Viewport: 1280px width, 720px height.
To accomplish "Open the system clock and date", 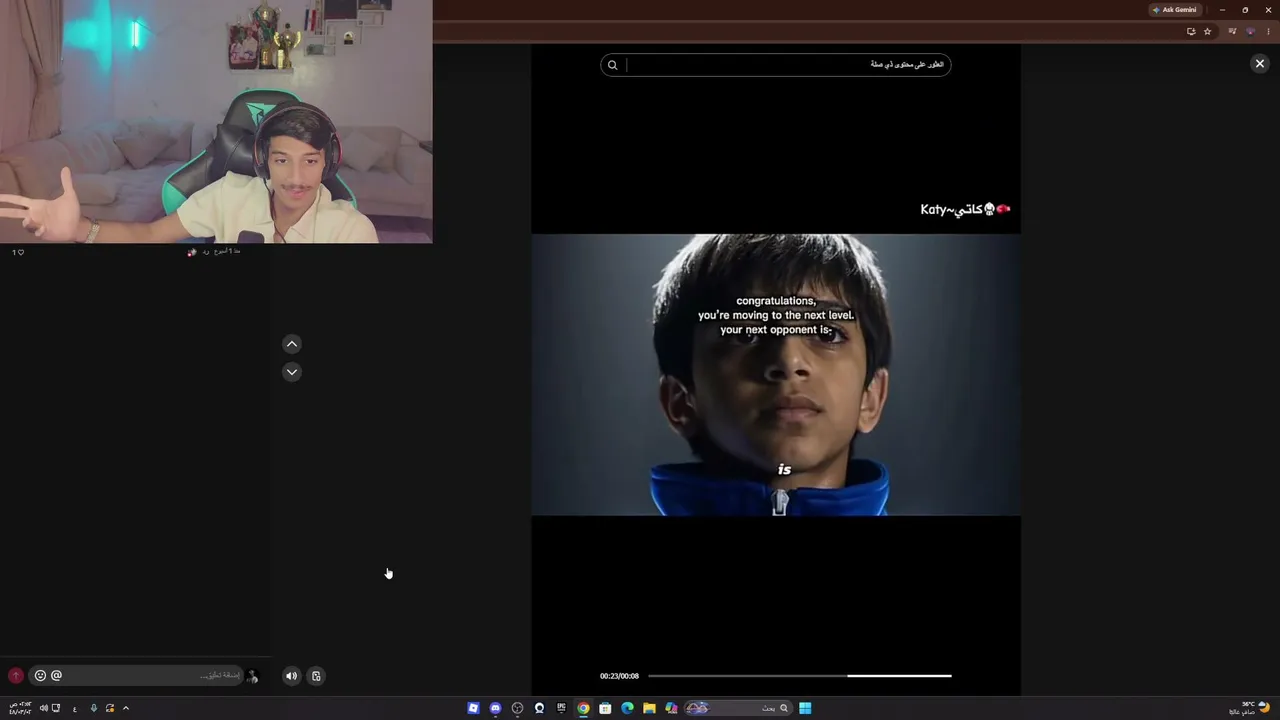I will pyautogui.click(x=20, y=708).
